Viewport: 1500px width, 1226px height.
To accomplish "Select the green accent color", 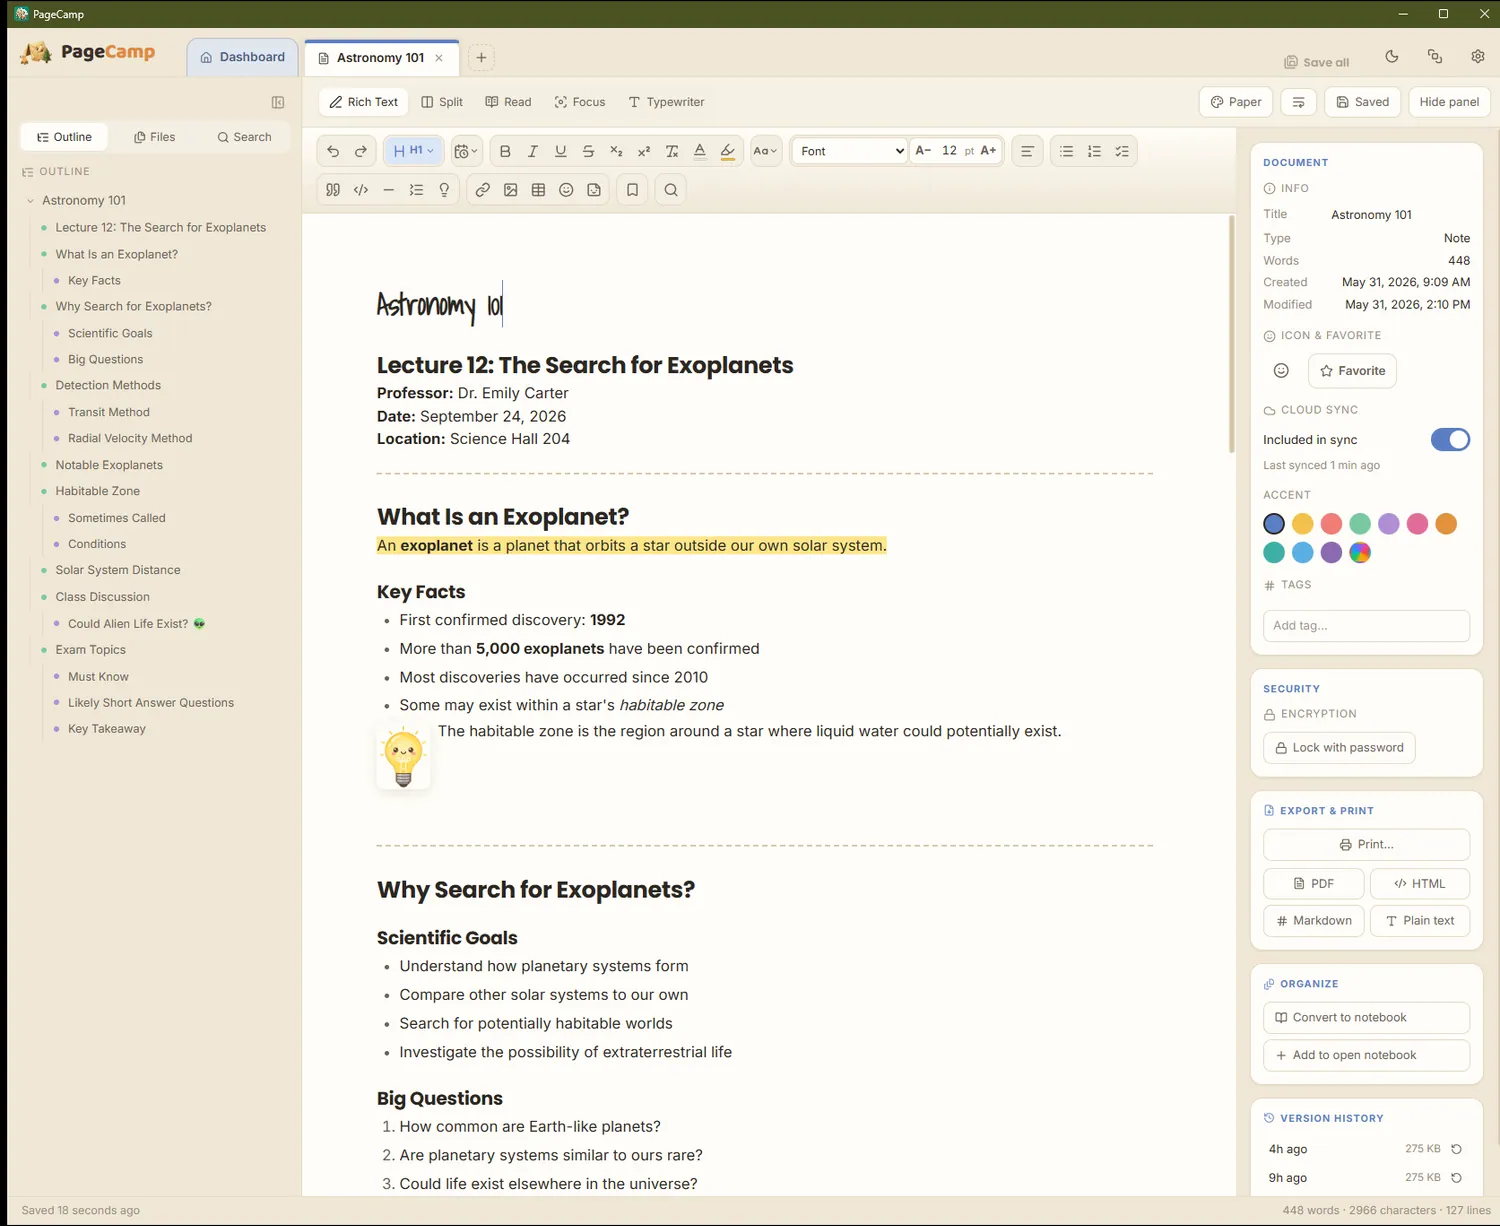I will 1360,524.
